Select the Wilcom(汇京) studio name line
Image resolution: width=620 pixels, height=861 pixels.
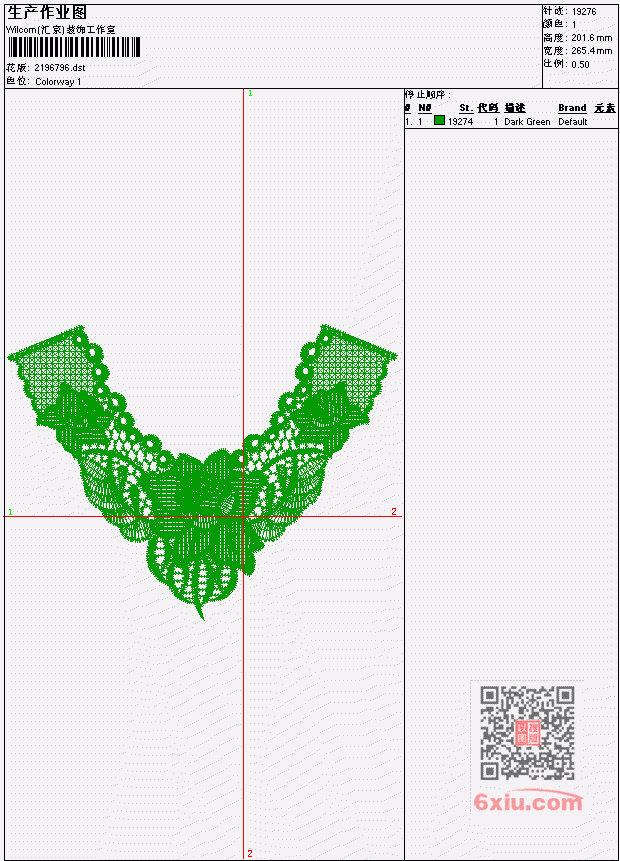60,30
